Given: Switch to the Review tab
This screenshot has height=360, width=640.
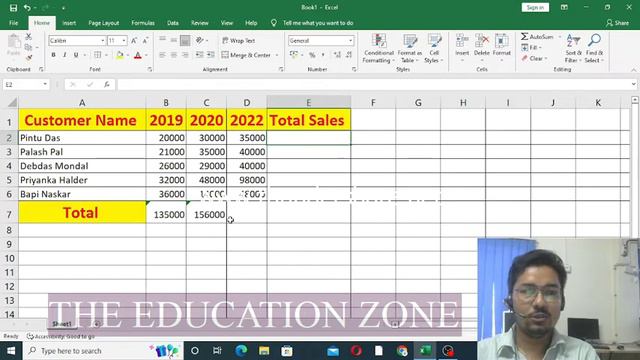Looking at the screenshot, I should (x=200, y=23).
